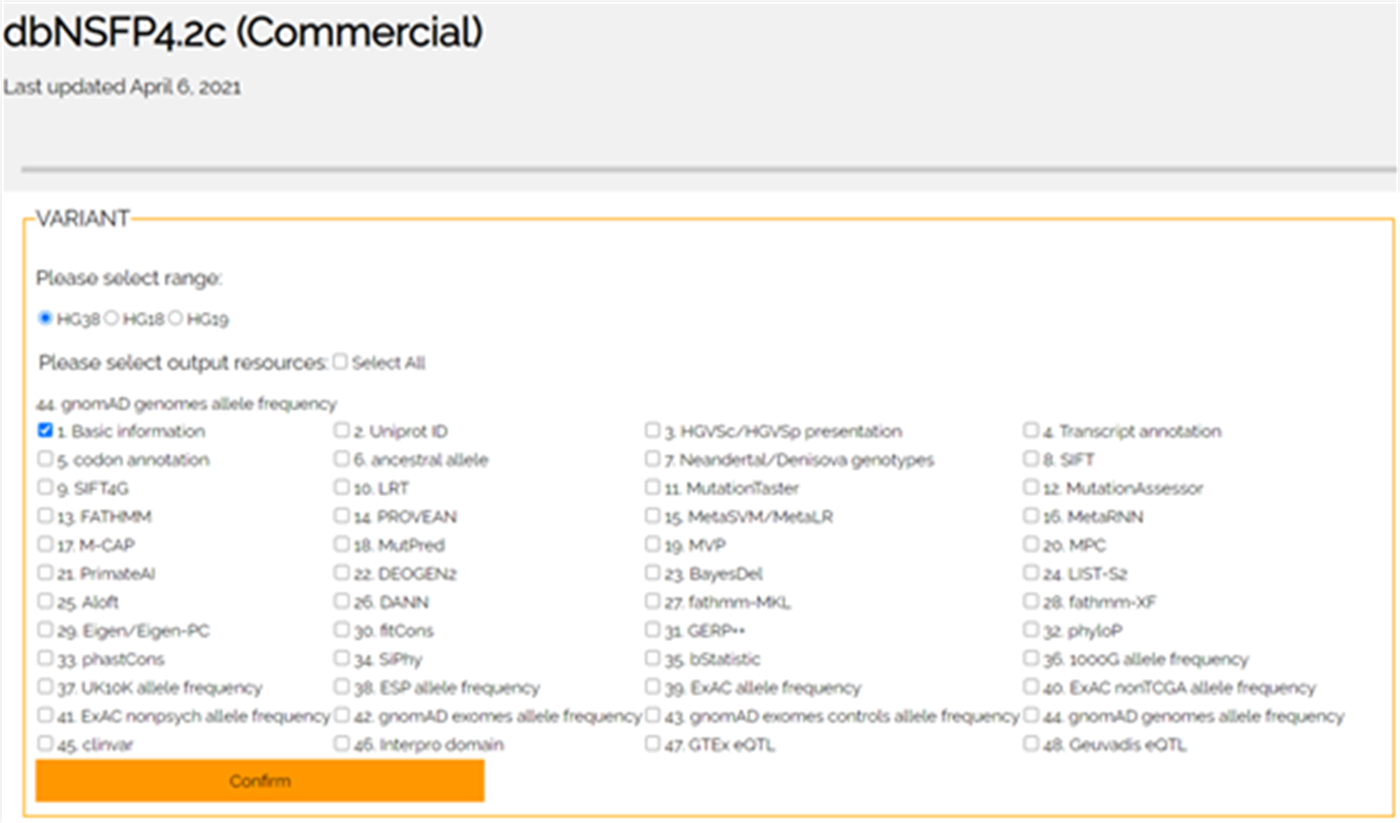Enable the Transcript annotation checkbox
Viewport: 1400px width, 823px height.
[1031, 431]
